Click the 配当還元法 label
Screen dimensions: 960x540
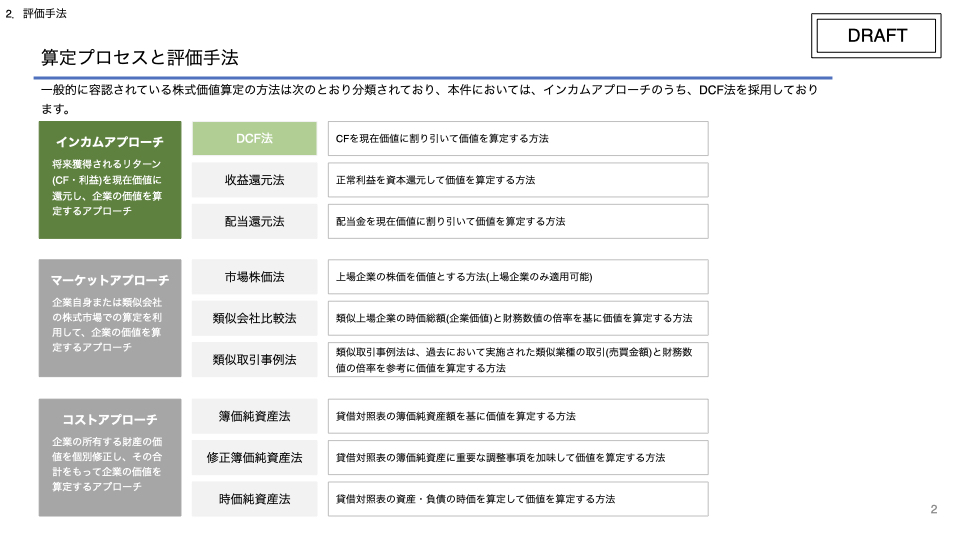[255, 222]
